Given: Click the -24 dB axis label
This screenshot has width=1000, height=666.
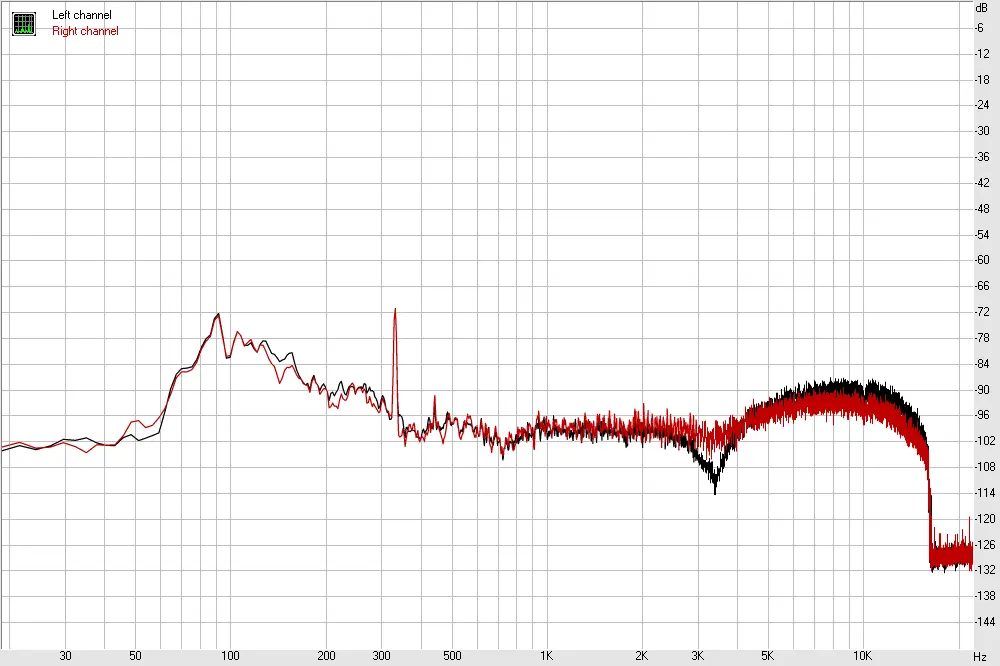Looking at the screenshot, I should point(982,105).
